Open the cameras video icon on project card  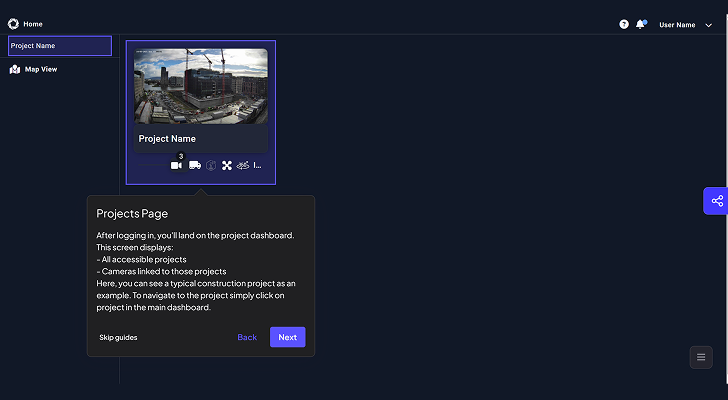point(176,166)
